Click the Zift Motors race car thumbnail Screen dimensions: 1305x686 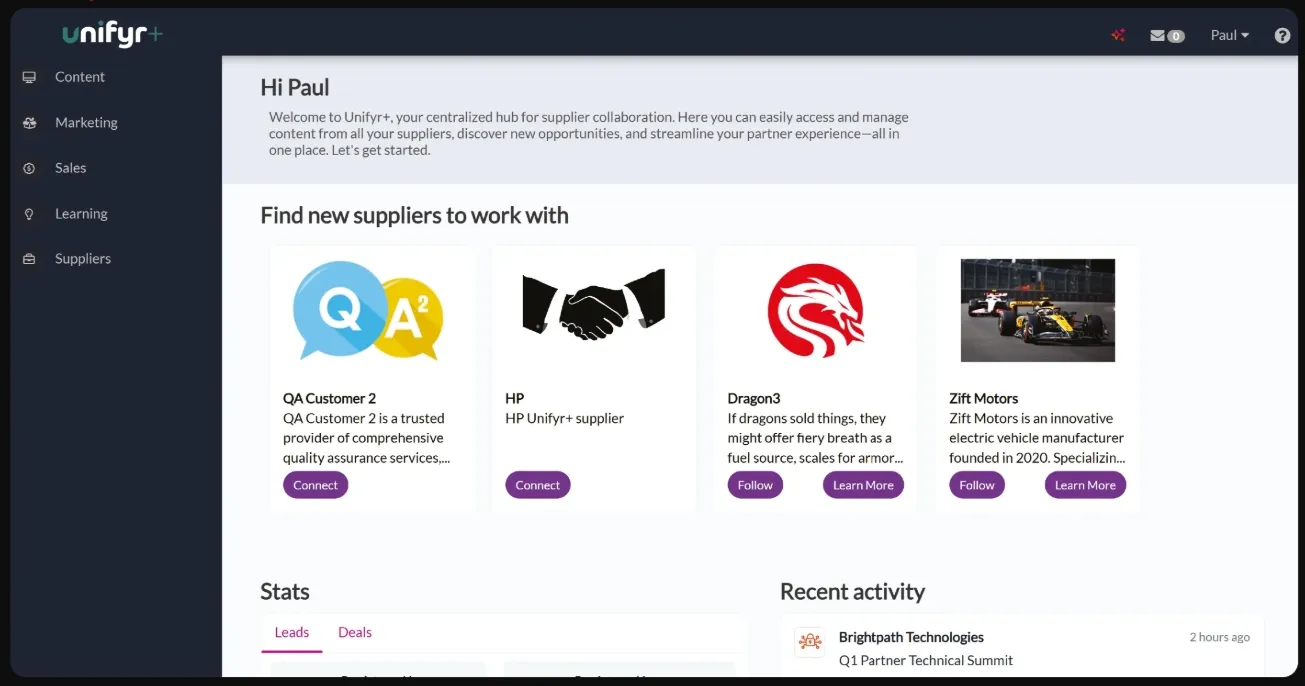(1038, 310)
